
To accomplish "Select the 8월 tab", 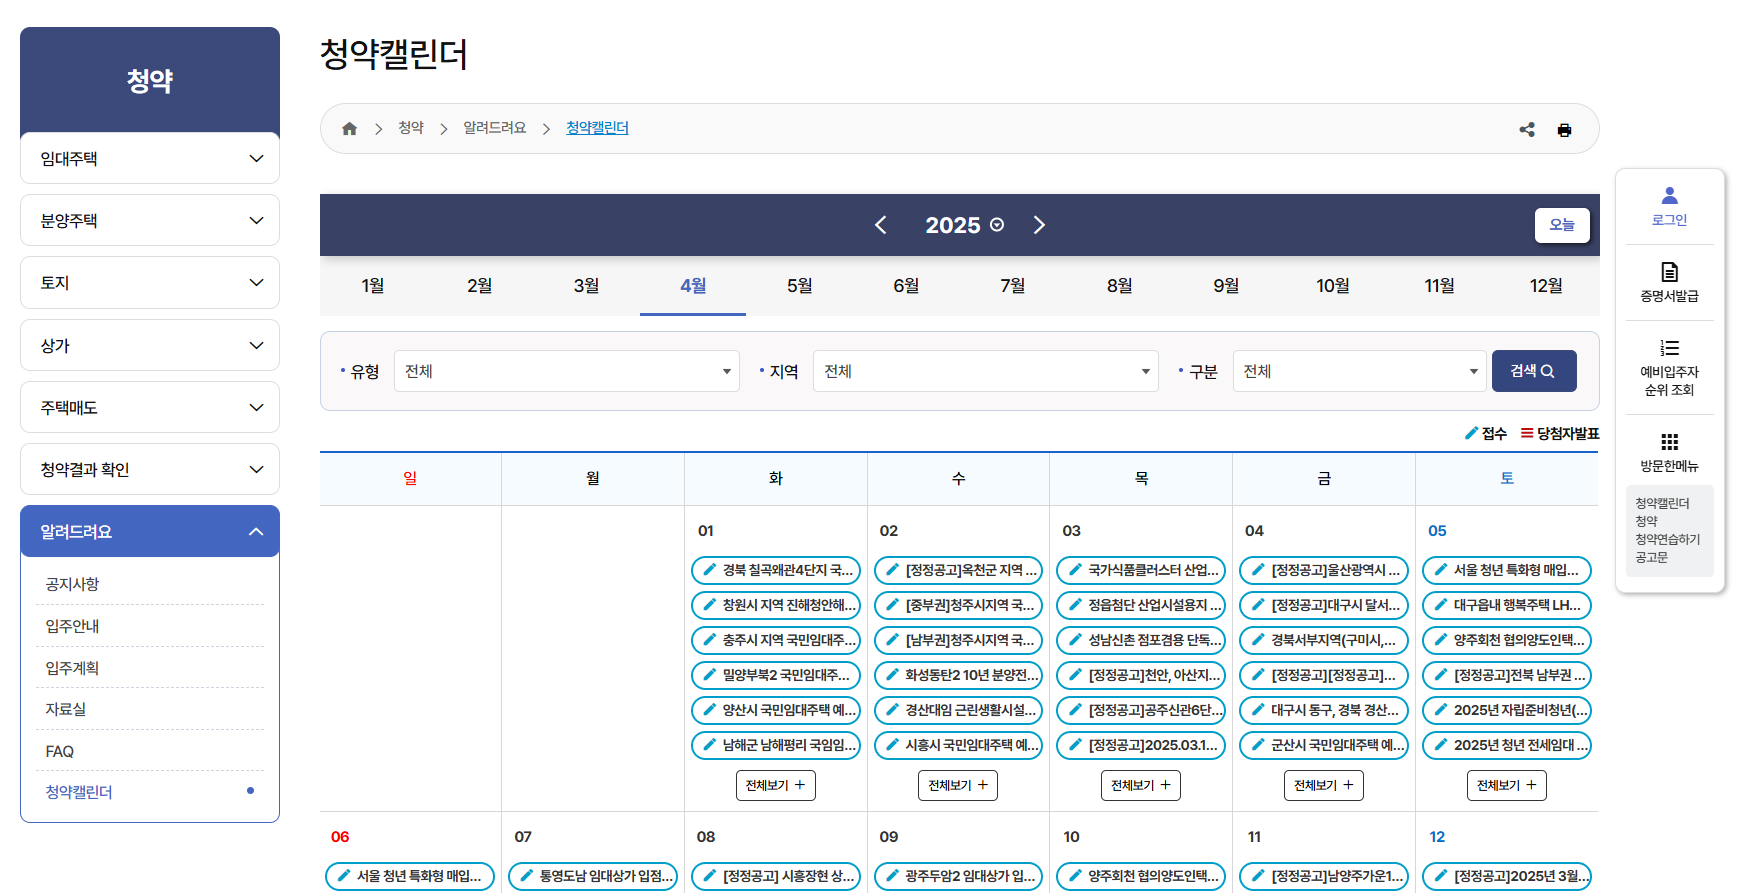I will 1120,286.
